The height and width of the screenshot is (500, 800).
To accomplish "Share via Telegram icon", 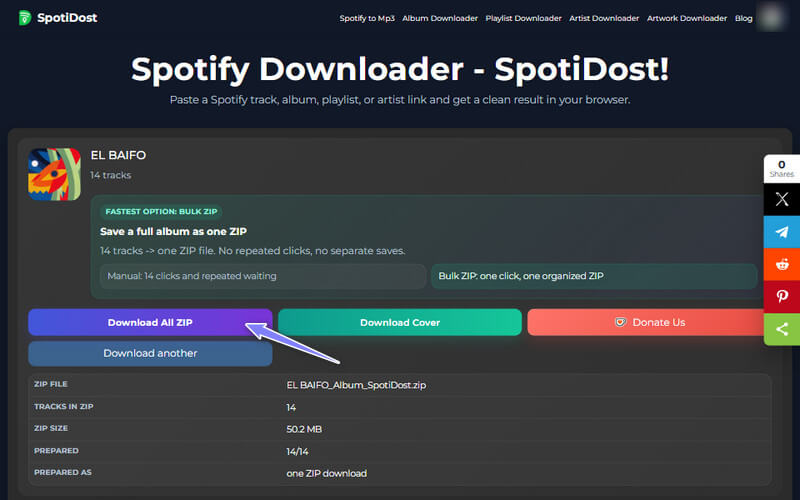I will coord(782,232).
